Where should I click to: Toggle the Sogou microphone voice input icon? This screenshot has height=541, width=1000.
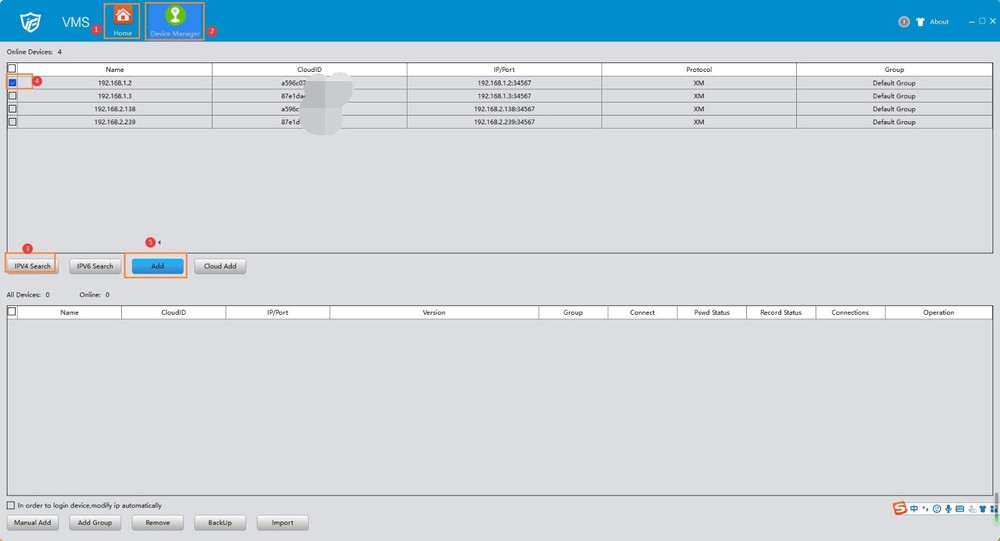pos(948,508)
